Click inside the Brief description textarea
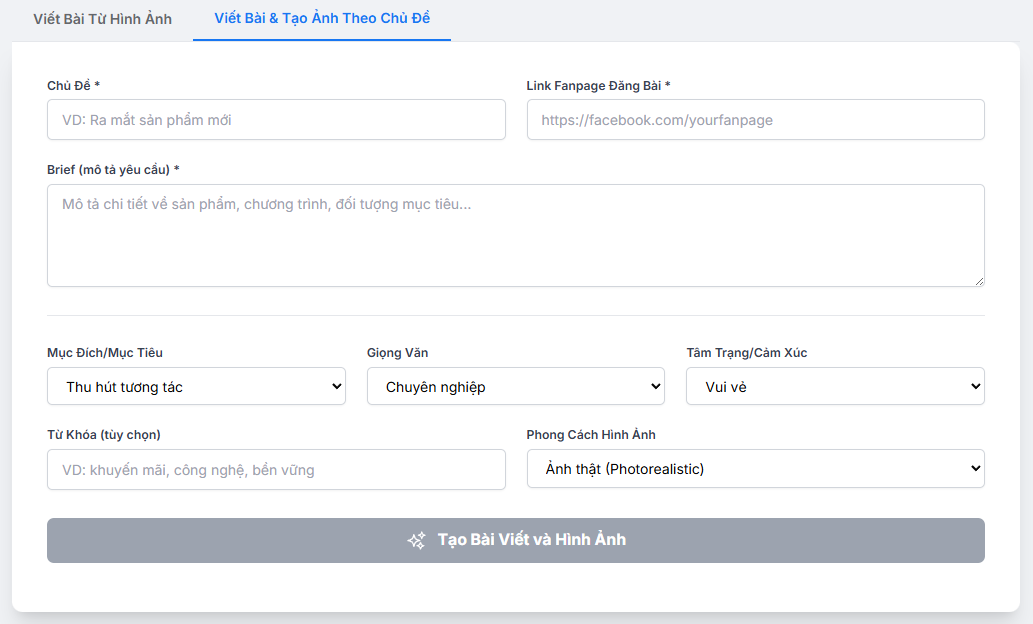1033x624 pixels. 516,235
